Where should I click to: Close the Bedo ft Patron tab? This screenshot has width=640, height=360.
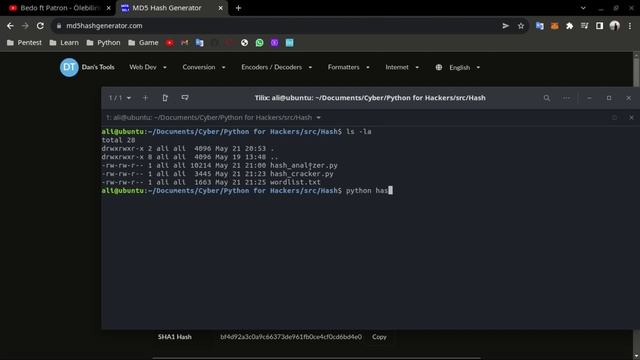pos(109,8)
